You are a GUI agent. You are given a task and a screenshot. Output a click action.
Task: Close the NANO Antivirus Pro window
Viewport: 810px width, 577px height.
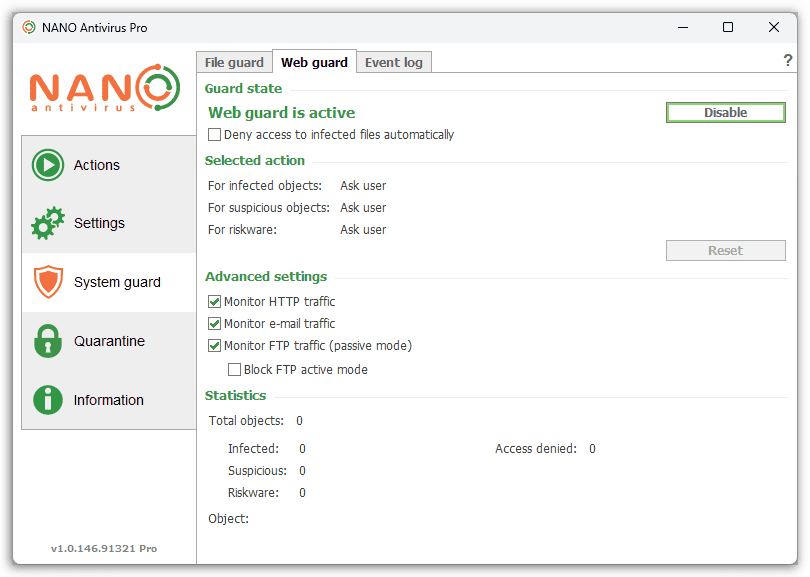coord(774,27)
